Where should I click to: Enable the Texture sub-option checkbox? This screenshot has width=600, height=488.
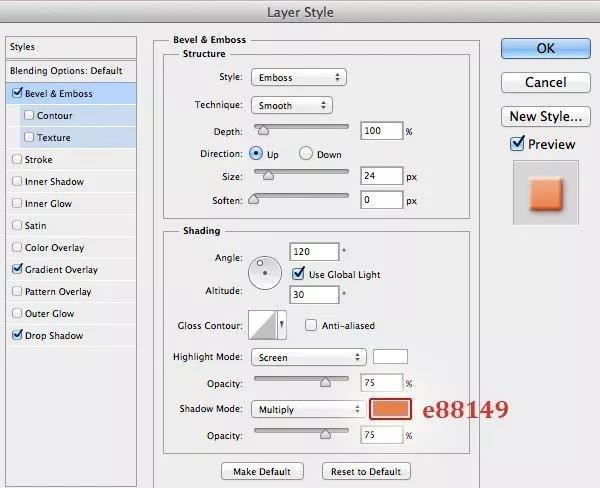click(29, 137)
